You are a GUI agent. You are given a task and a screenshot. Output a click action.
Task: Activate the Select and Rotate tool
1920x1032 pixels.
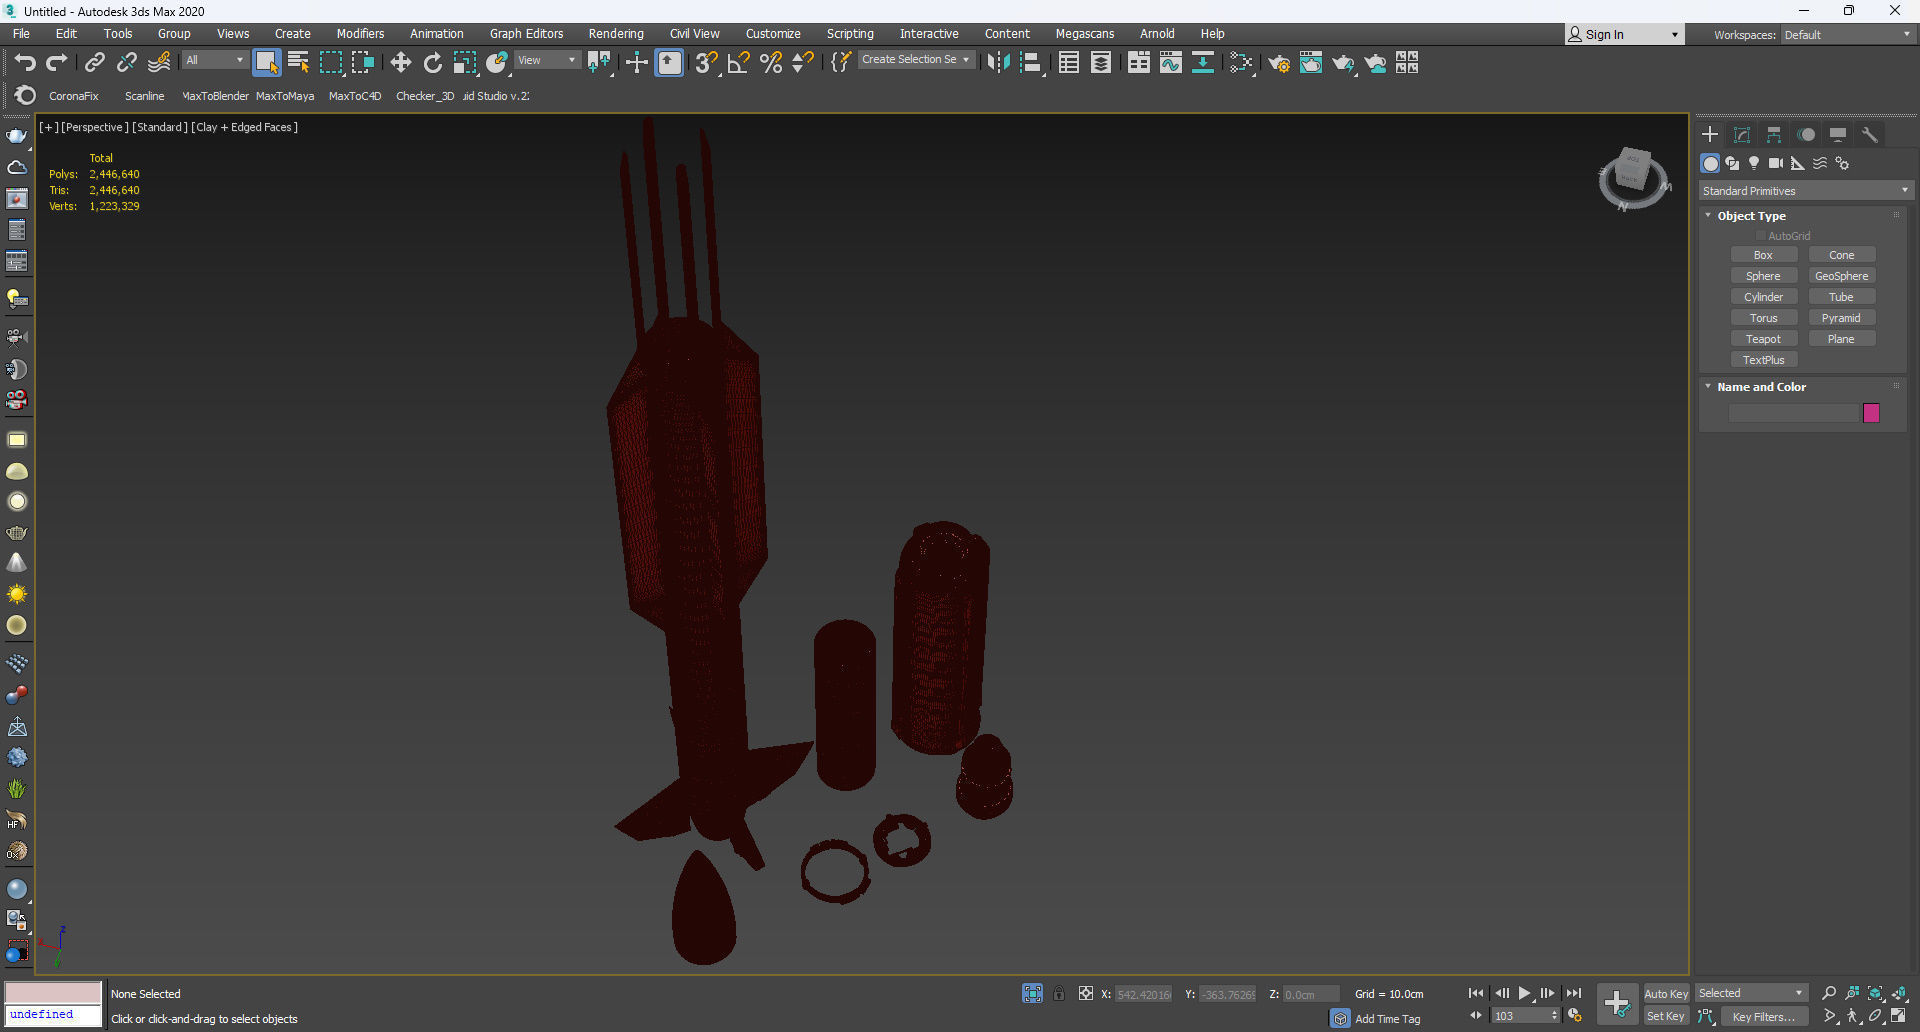tap(433, 63)
